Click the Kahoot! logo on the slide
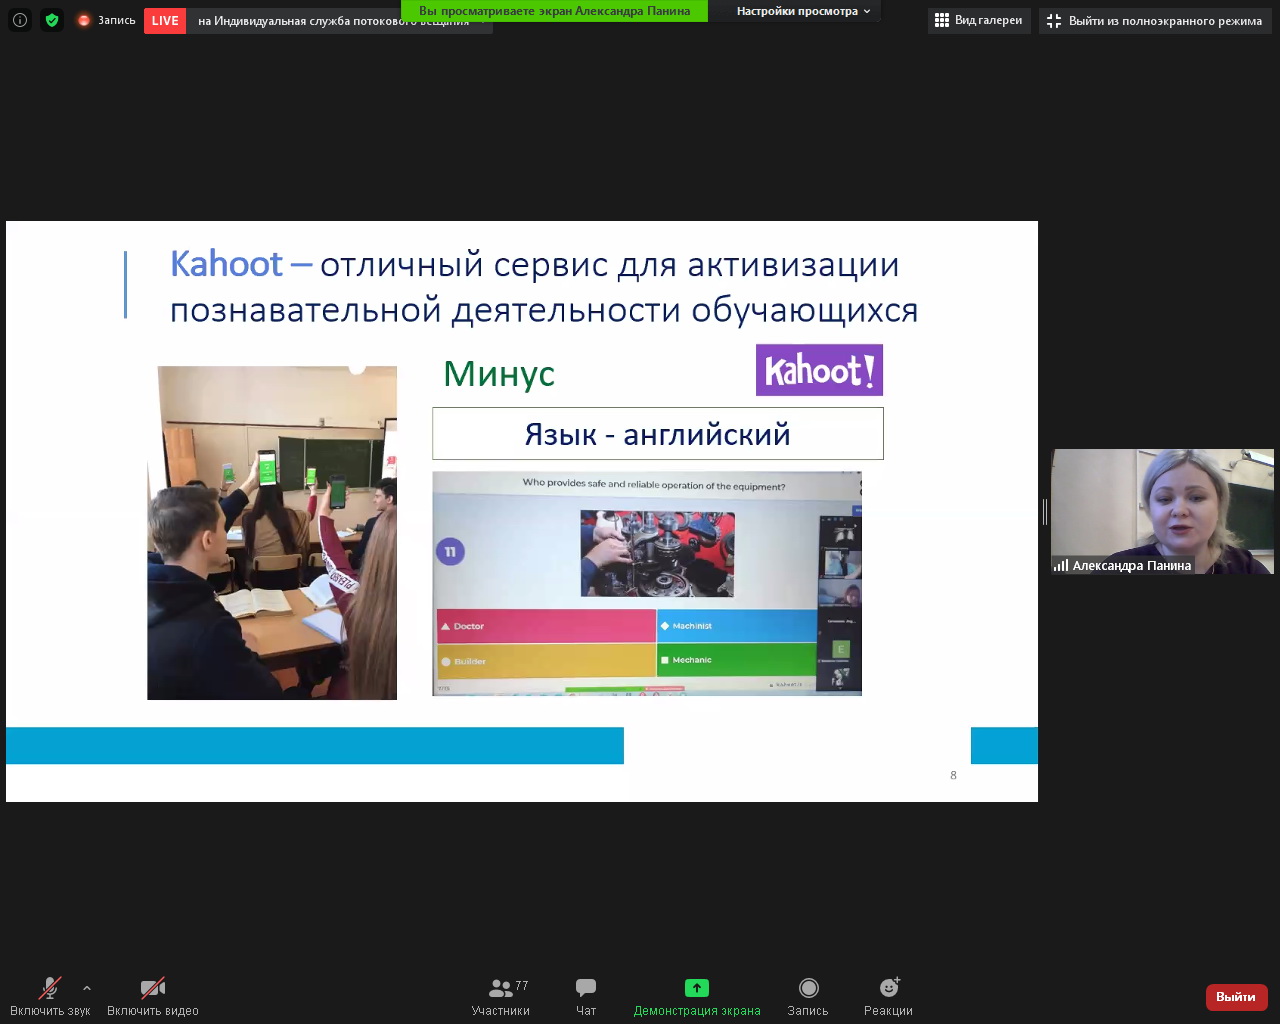Image resolution: width=1280 pixels, height=1024 pixels. 819,370
